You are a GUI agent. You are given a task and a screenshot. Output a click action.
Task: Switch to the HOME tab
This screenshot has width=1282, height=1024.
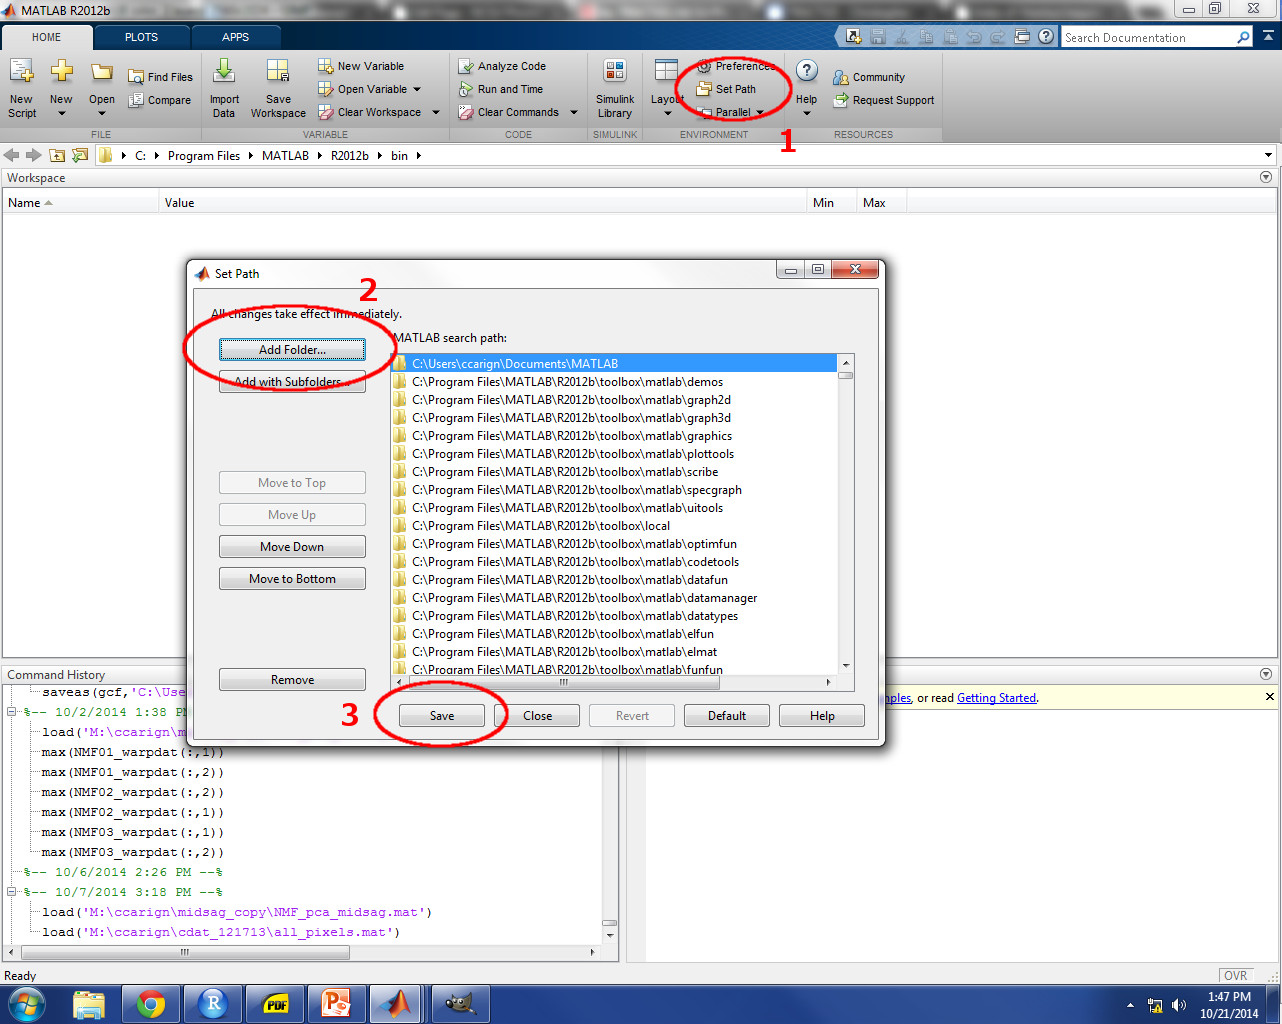tap(46, 37)
